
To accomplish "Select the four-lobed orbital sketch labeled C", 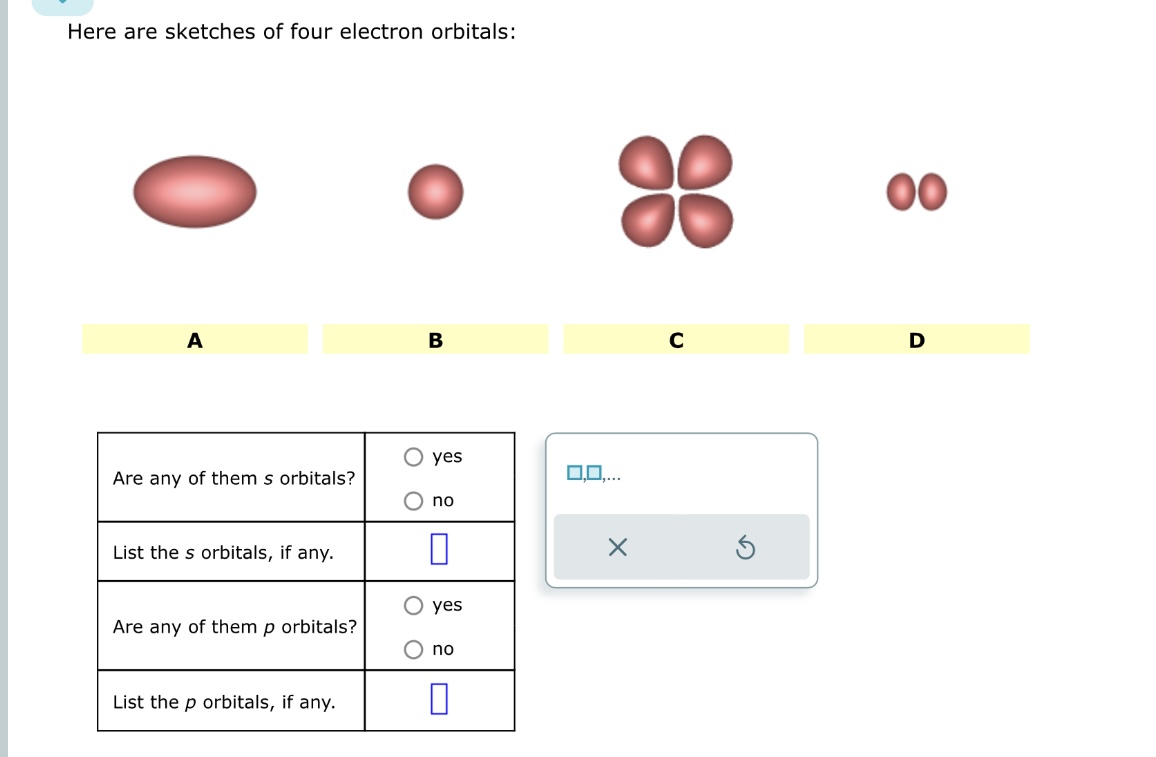I will coord(676,192).
